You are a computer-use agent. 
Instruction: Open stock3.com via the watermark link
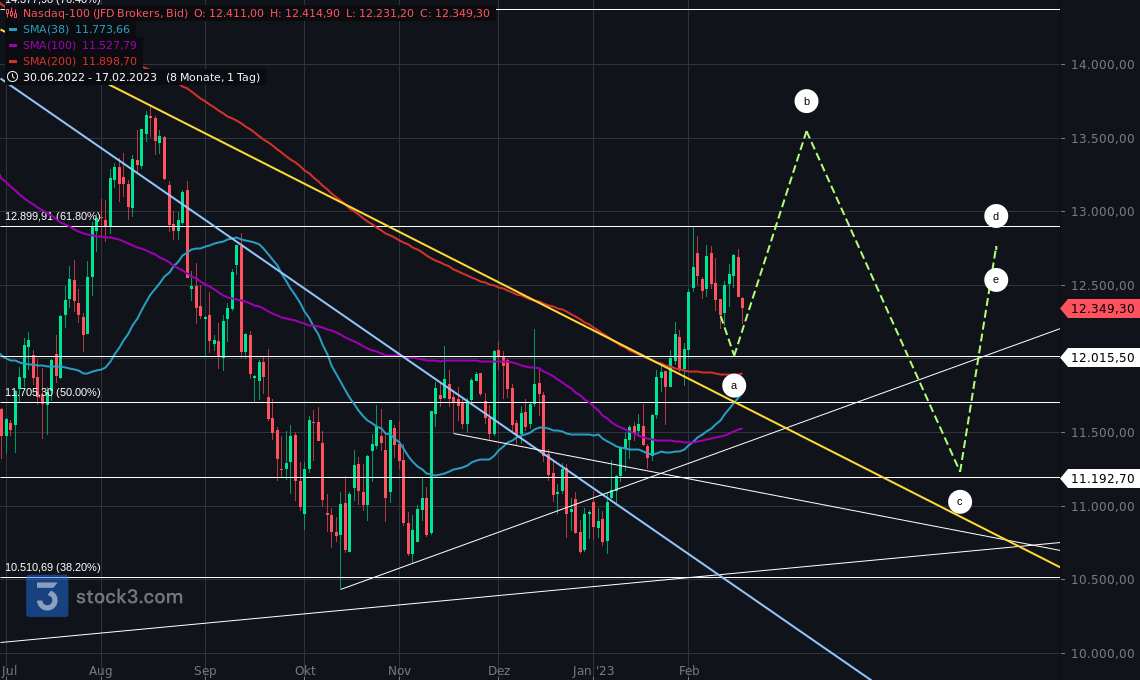[129, 597]
